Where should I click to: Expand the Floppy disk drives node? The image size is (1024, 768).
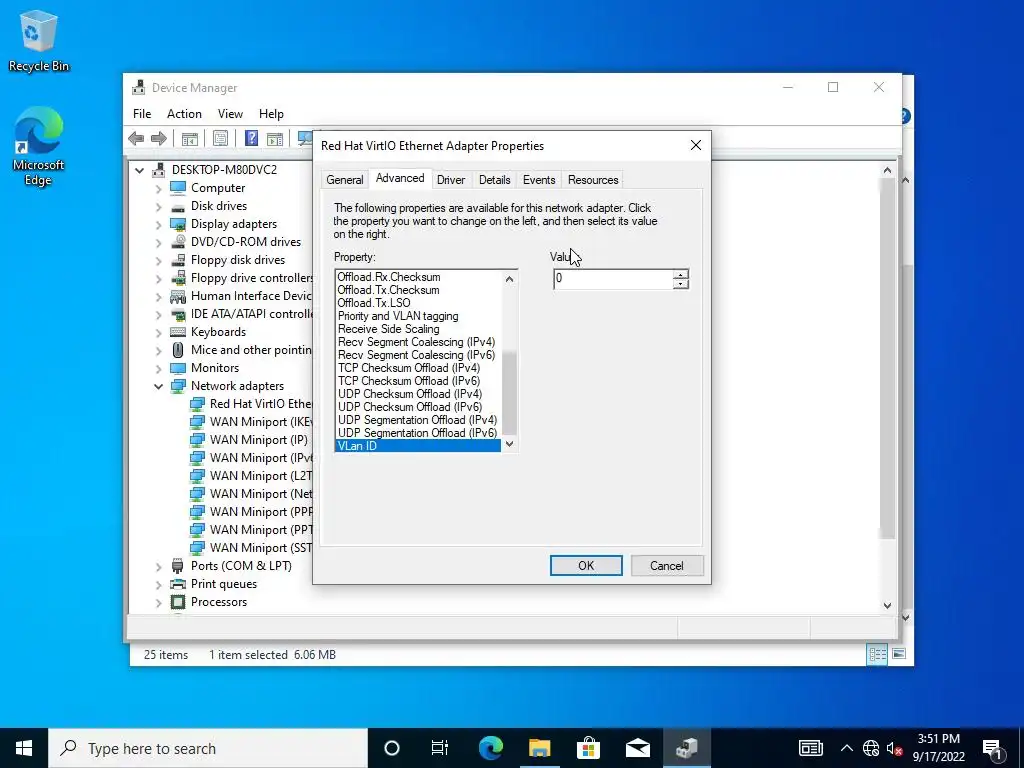158,261
